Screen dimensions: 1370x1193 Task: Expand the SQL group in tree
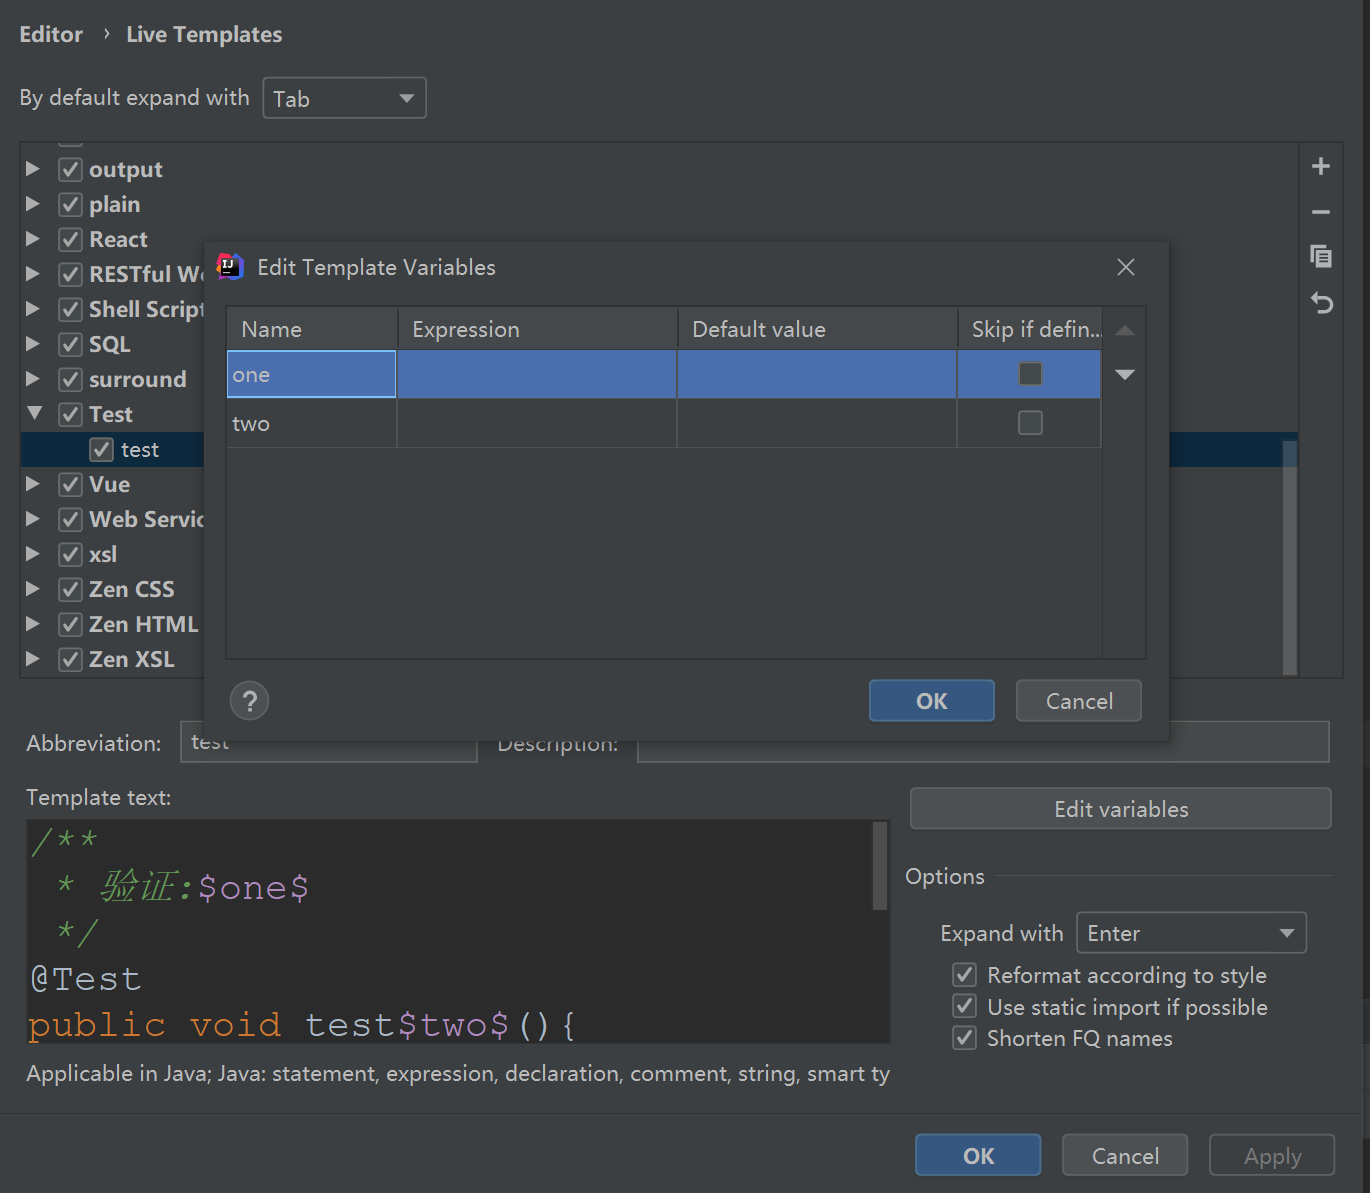click(33, 344)
